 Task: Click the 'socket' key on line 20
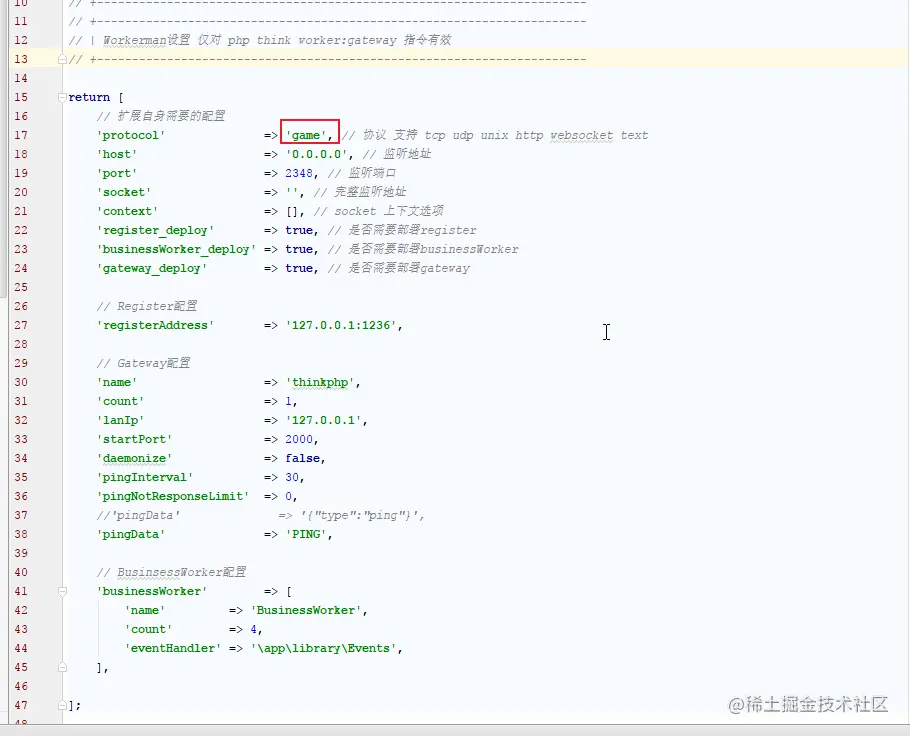tap(124, 192)
